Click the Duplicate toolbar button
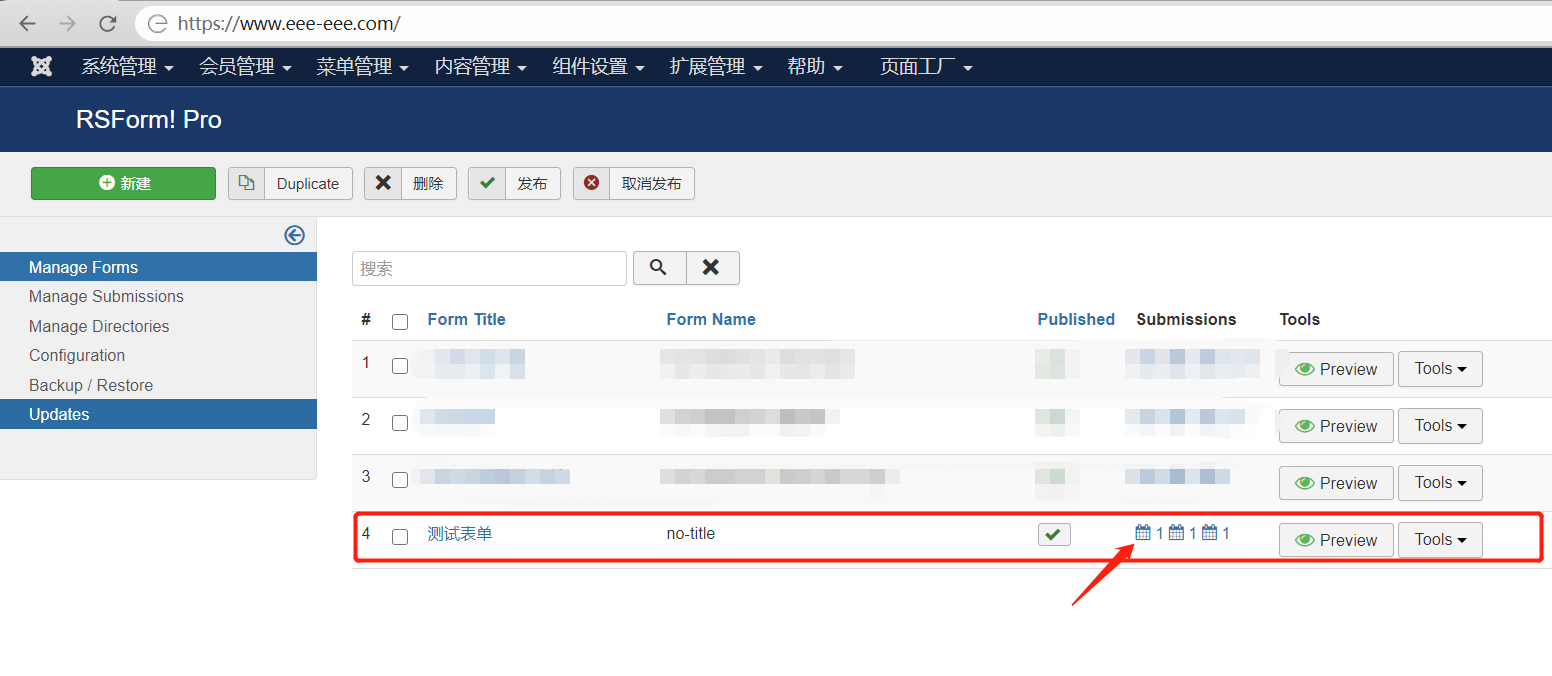The image size is (1552, 676). coord(290,184)
